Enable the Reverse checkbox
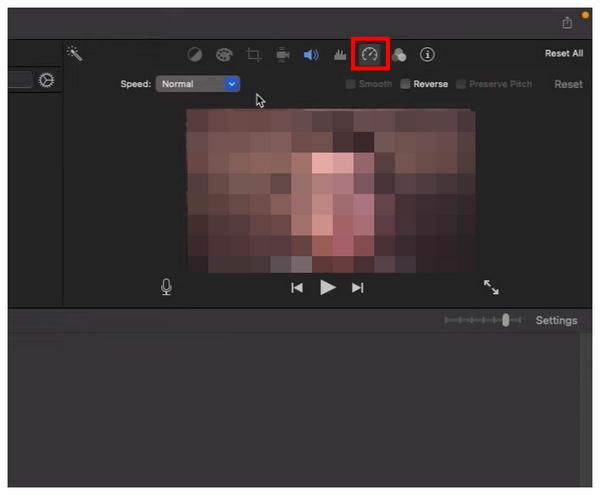Viewport: 600px width, 495px height. click(x=405, y=84)
